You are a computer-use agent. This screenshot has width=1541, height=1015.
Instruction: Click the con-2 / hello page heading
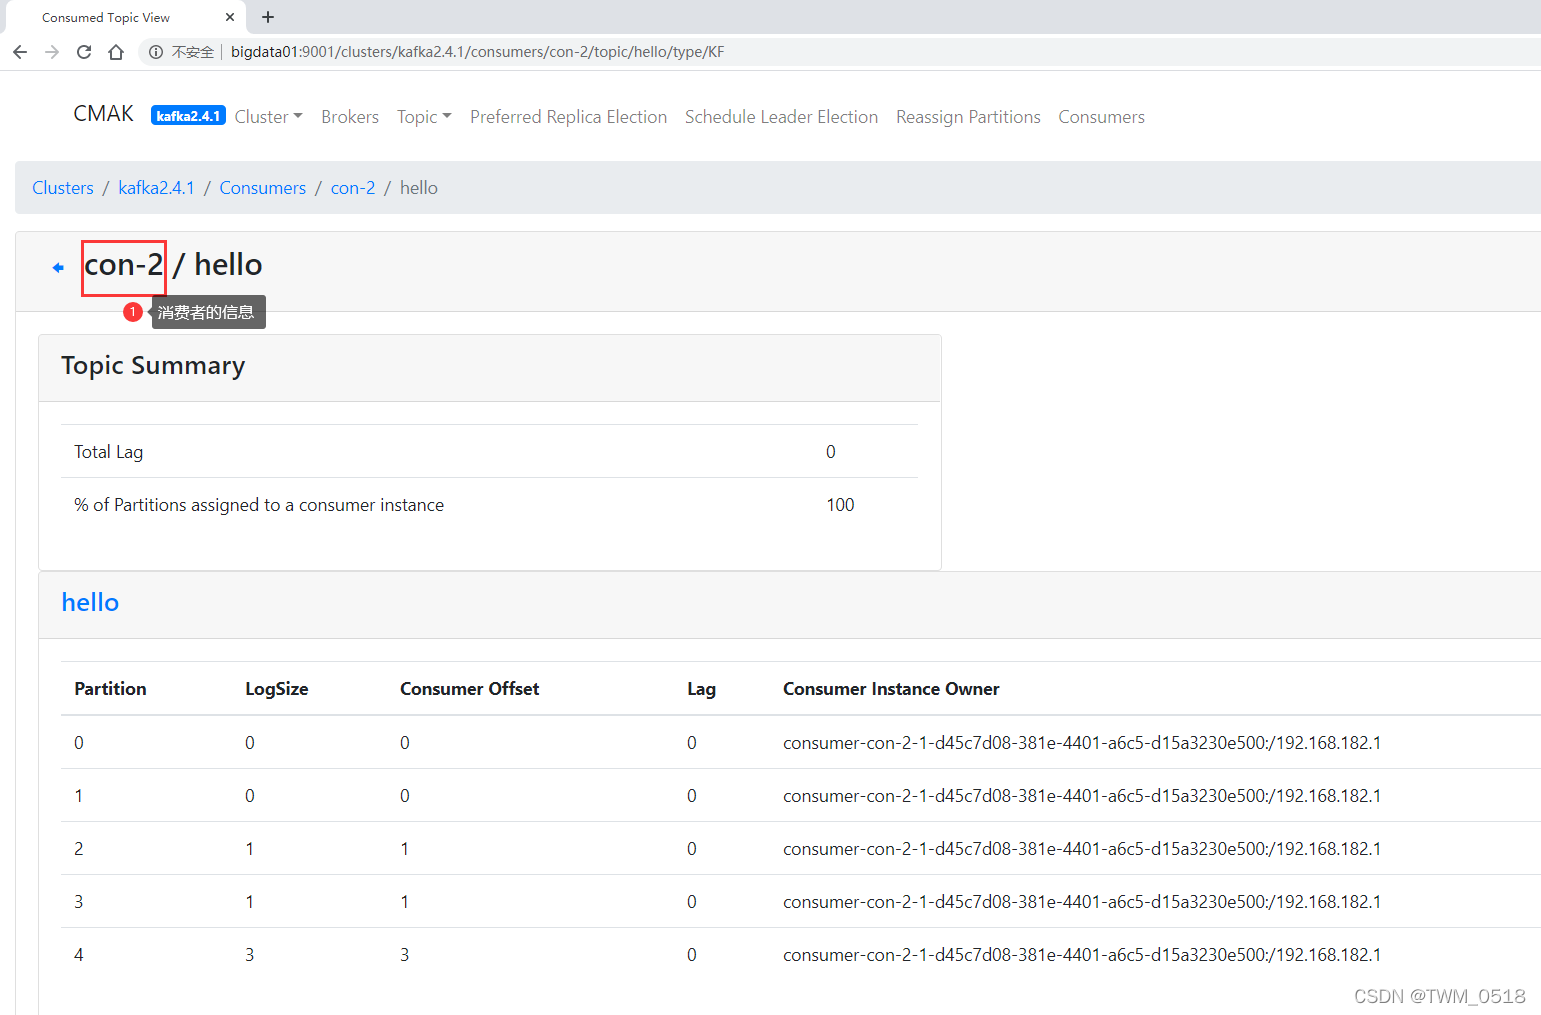(173, 265)
